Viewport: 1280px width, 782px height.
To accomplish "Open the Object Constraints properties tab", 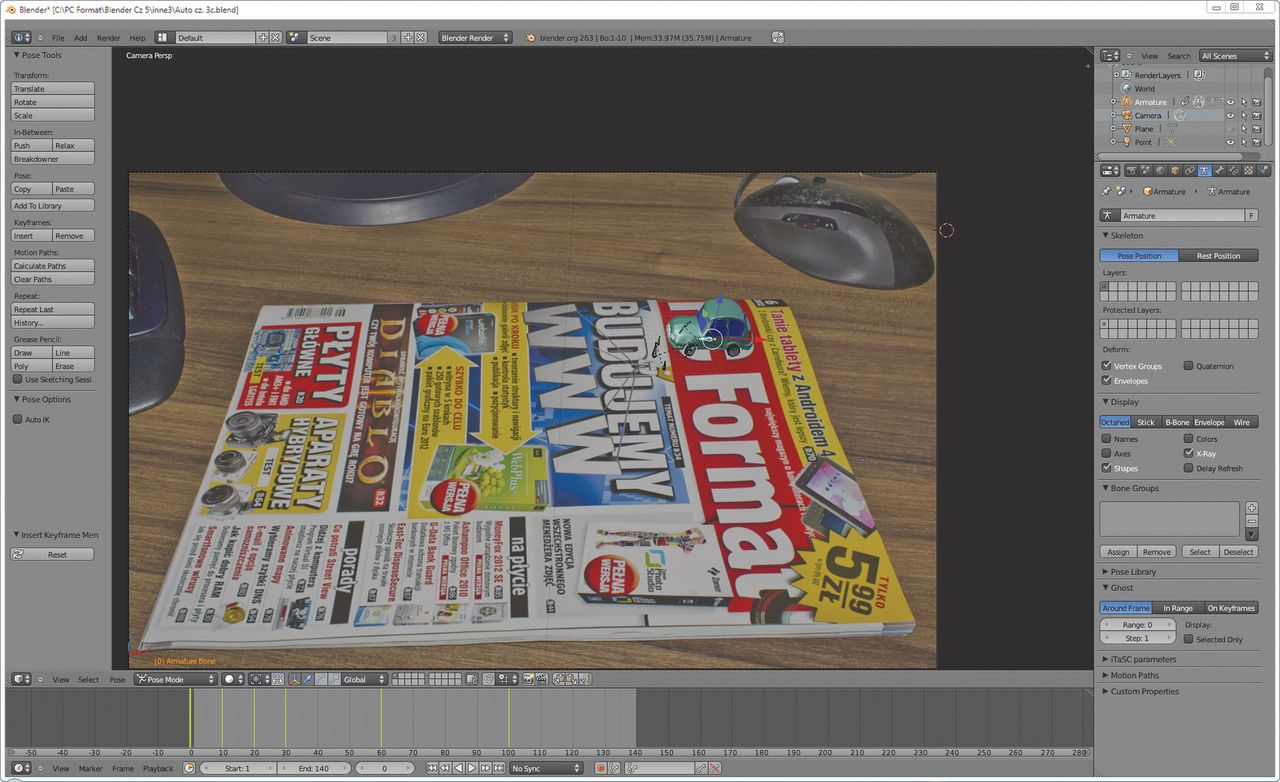I will pyautogui.click(x=1190, y=170).
